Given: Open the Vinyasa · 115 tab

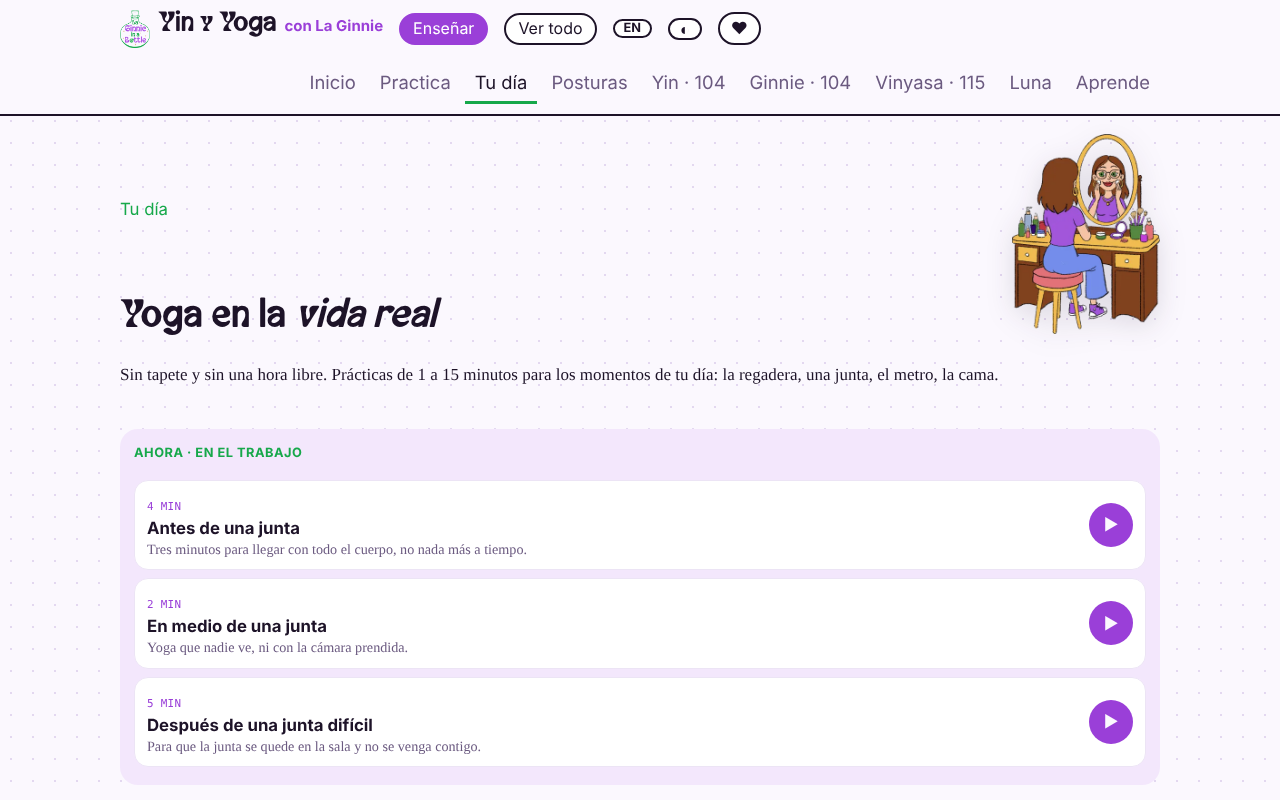Looking at the screenshot, I should pyautogui.click(x=930, y=83).
